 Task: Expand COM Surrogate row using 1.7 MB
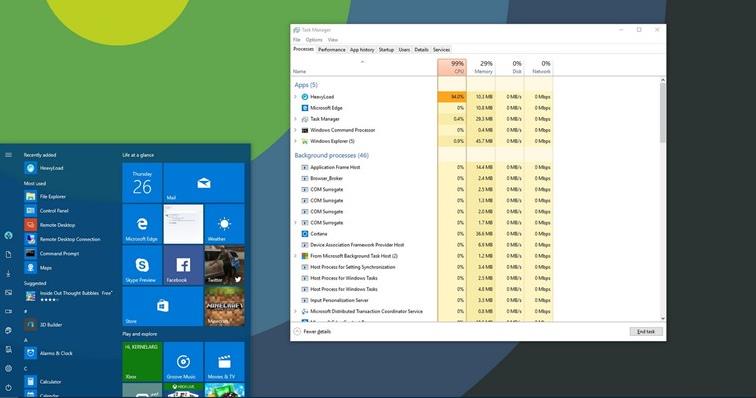coord(296,223)
